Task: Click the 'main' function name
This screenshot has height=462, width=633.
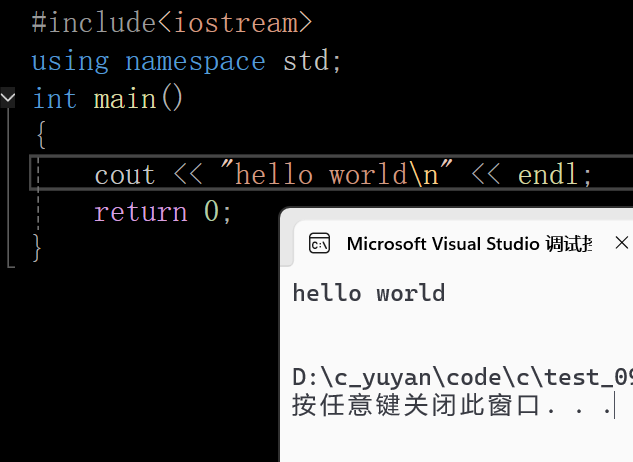Action: (x=125, y=99)
